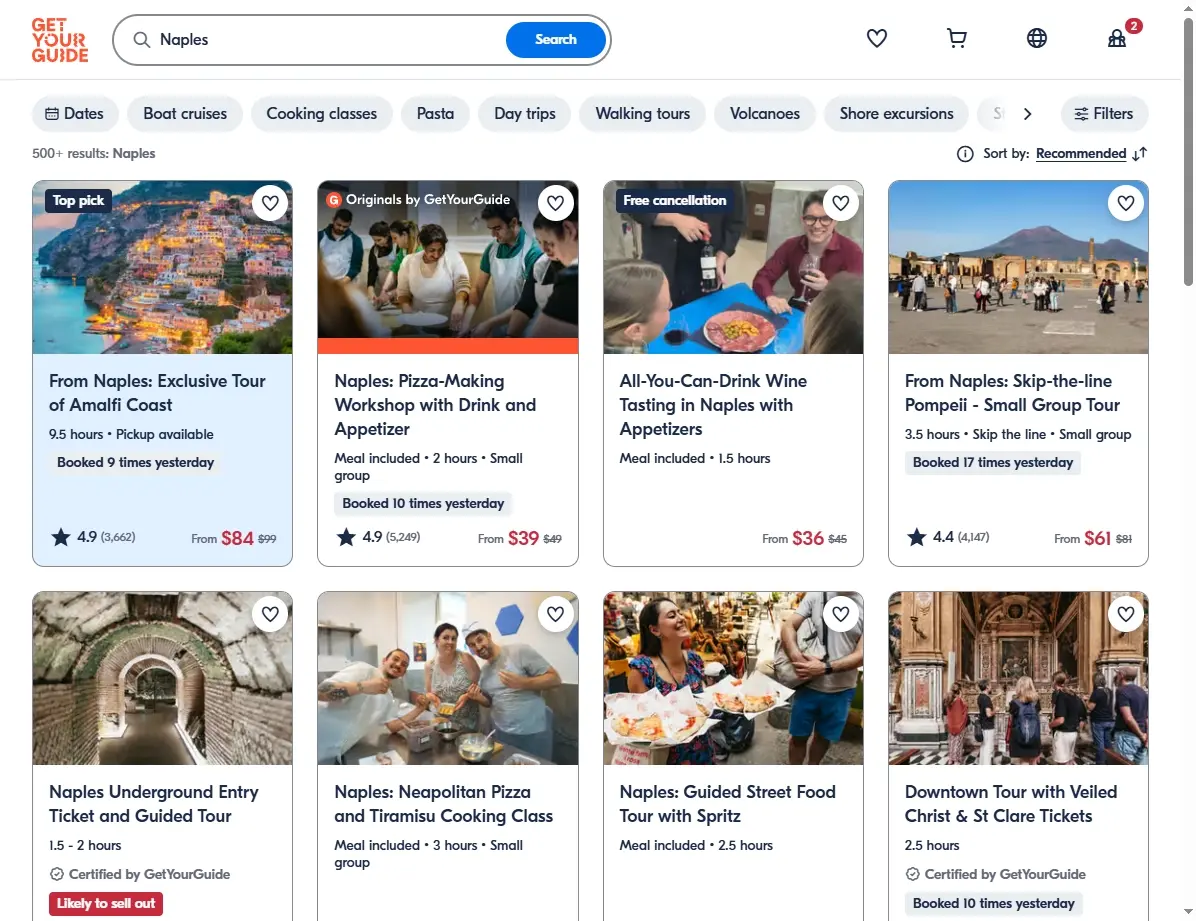Open the Dates filter picker
Image resolution: width=1196 pixels, height=921 pixels.
pyautogui.click(x=75, y=114)
